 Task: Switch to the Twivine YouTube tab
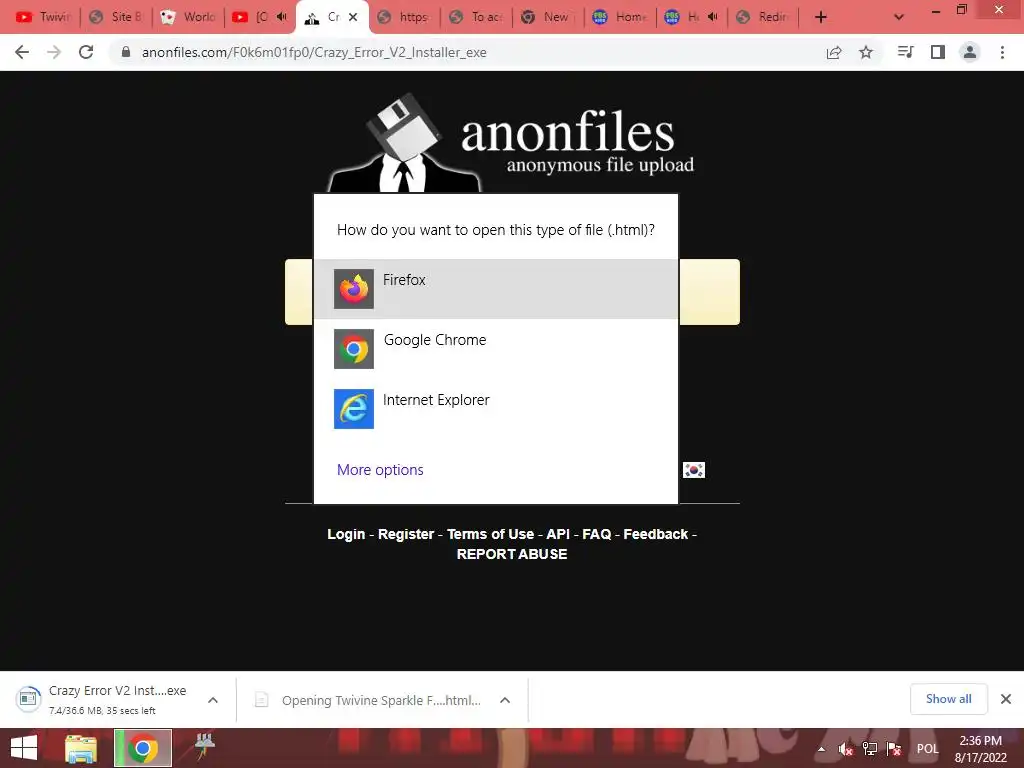pos(43,17)
